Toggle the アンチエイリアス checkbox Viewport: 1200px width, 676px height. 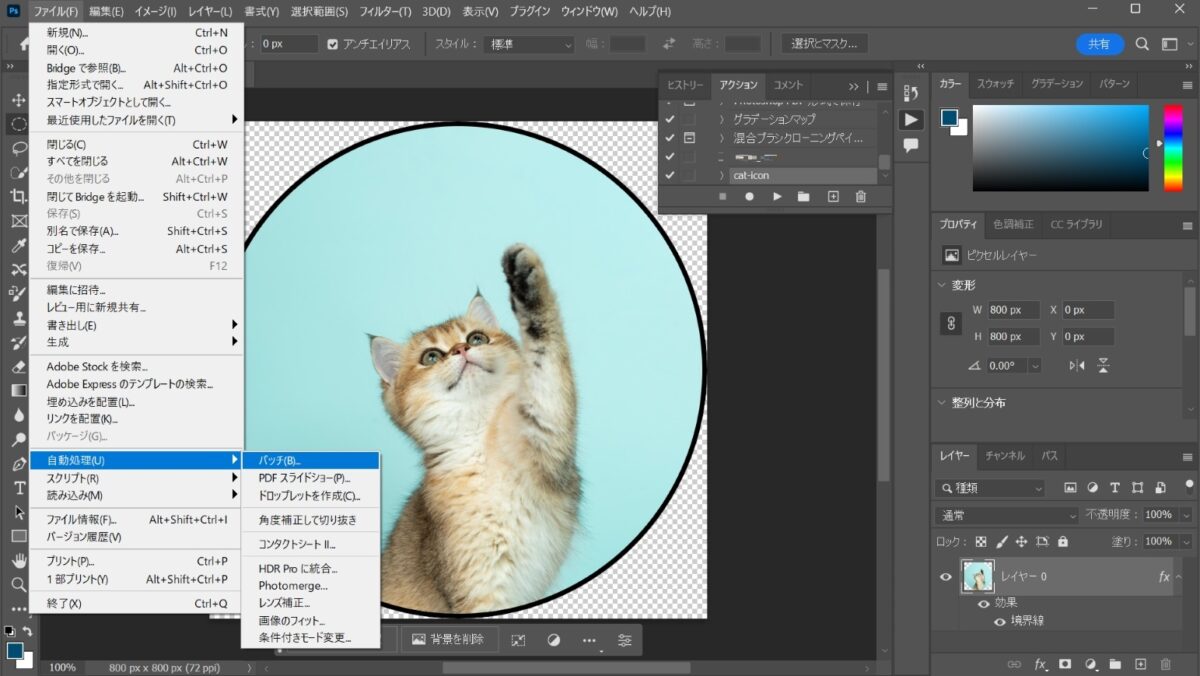click(333, 43)
